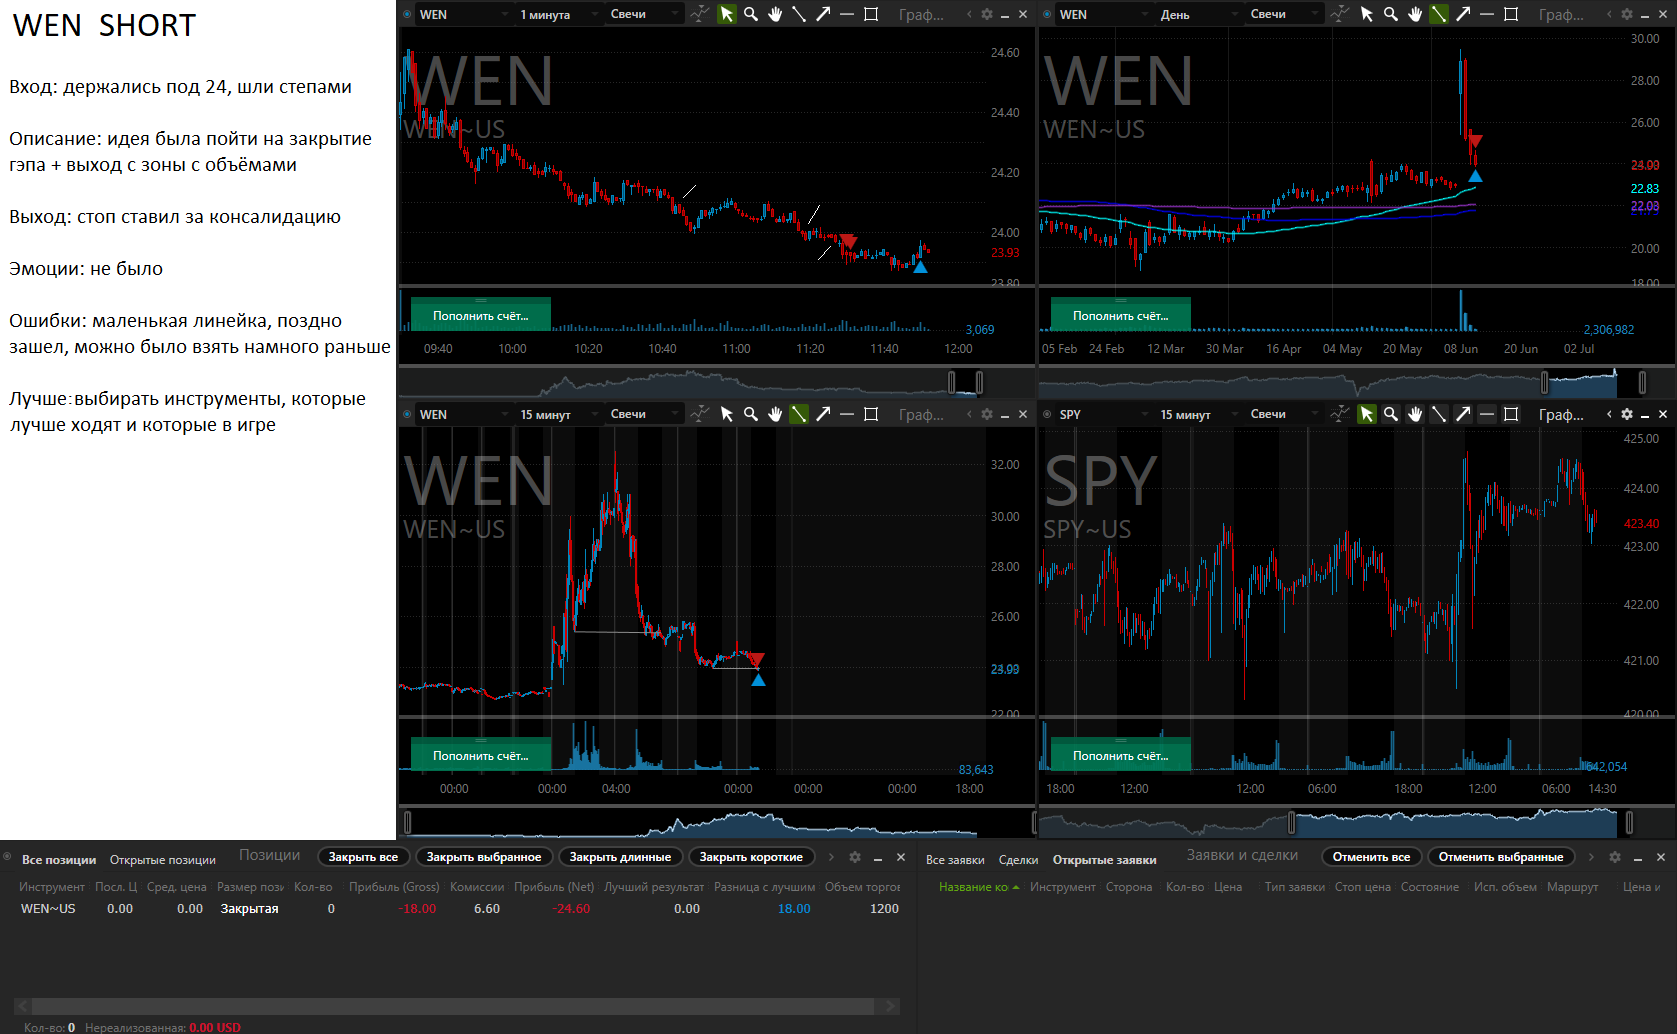Open settings gear of Заявки и сделки panel
The width and height of the screenshot is (1677, 1034).
[1615, 857]
